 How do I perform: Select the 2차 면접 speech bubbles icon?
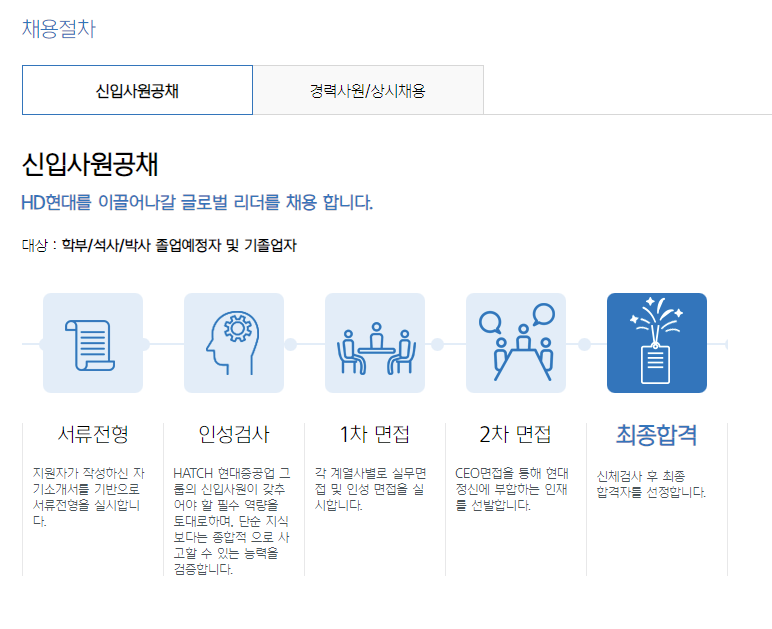coord(516,343)
